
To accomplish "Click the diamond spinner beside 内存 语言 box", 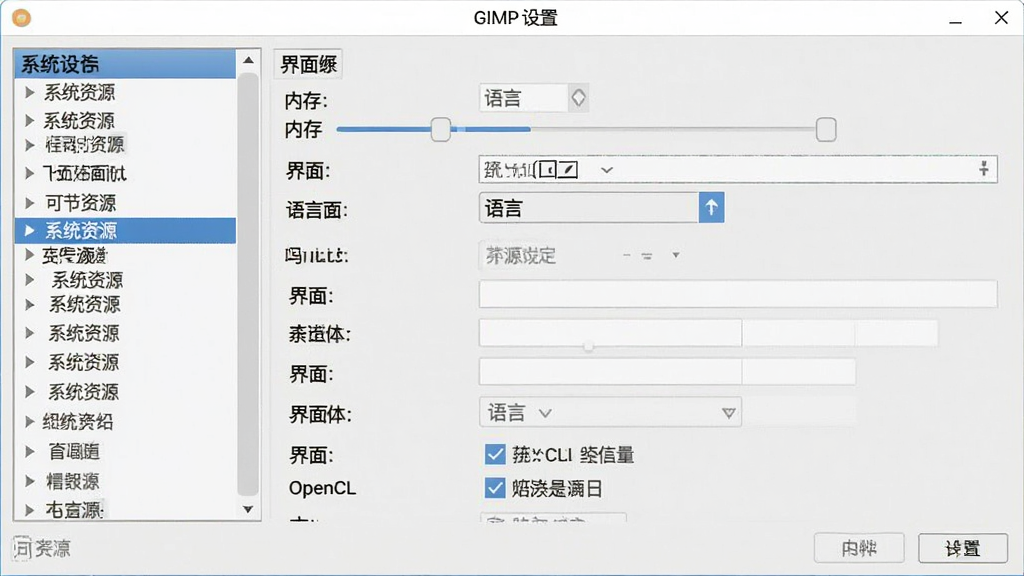I will 578,98.
